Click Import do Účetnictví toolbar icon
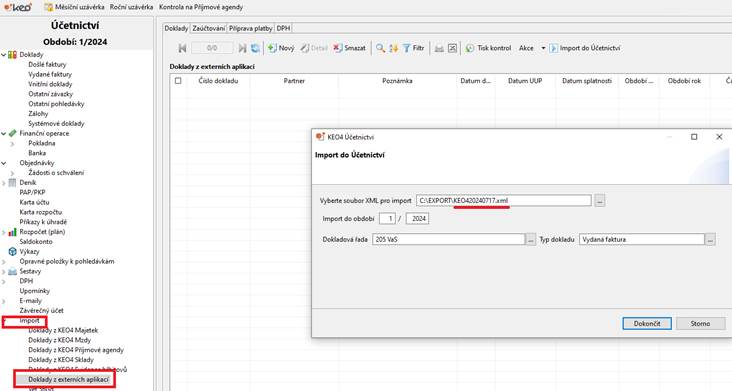 [553, 48]
